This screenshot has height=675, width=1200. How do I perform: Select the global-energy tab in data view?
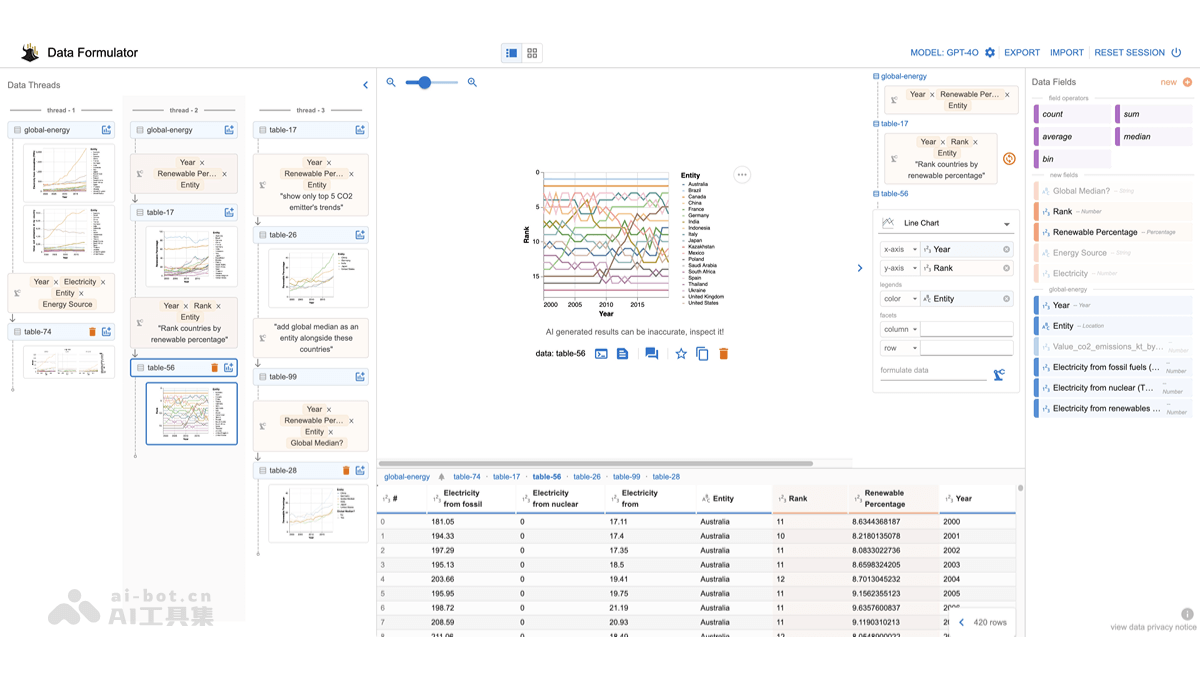pos(406,477)
